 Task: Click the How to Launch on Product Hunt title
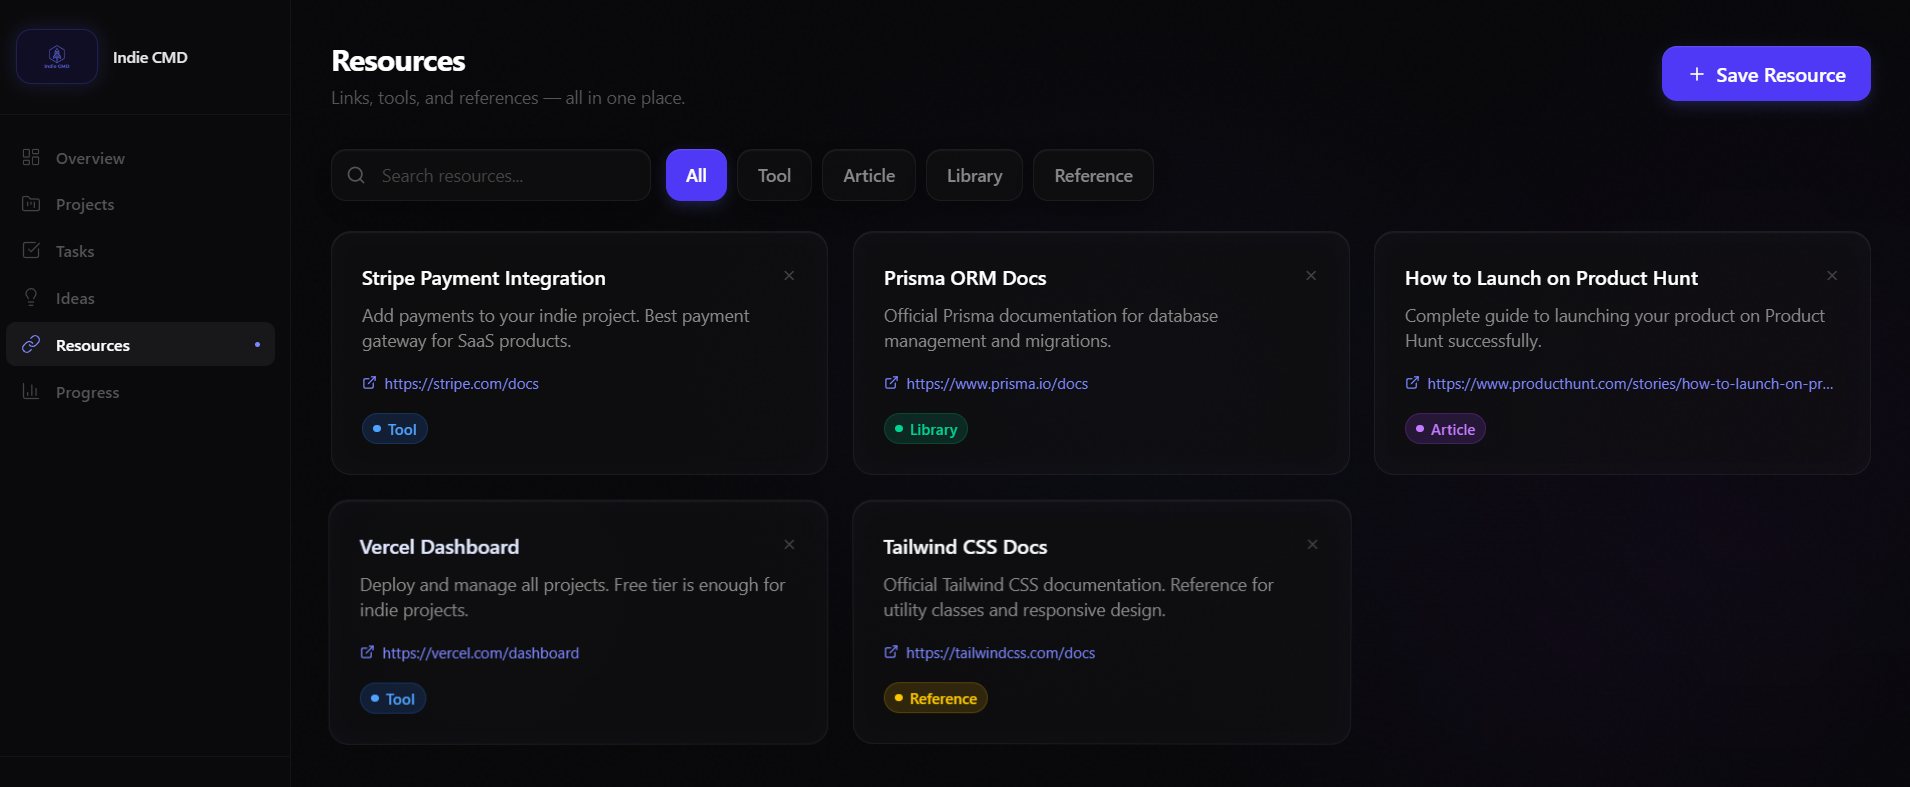coord(1551,278)
